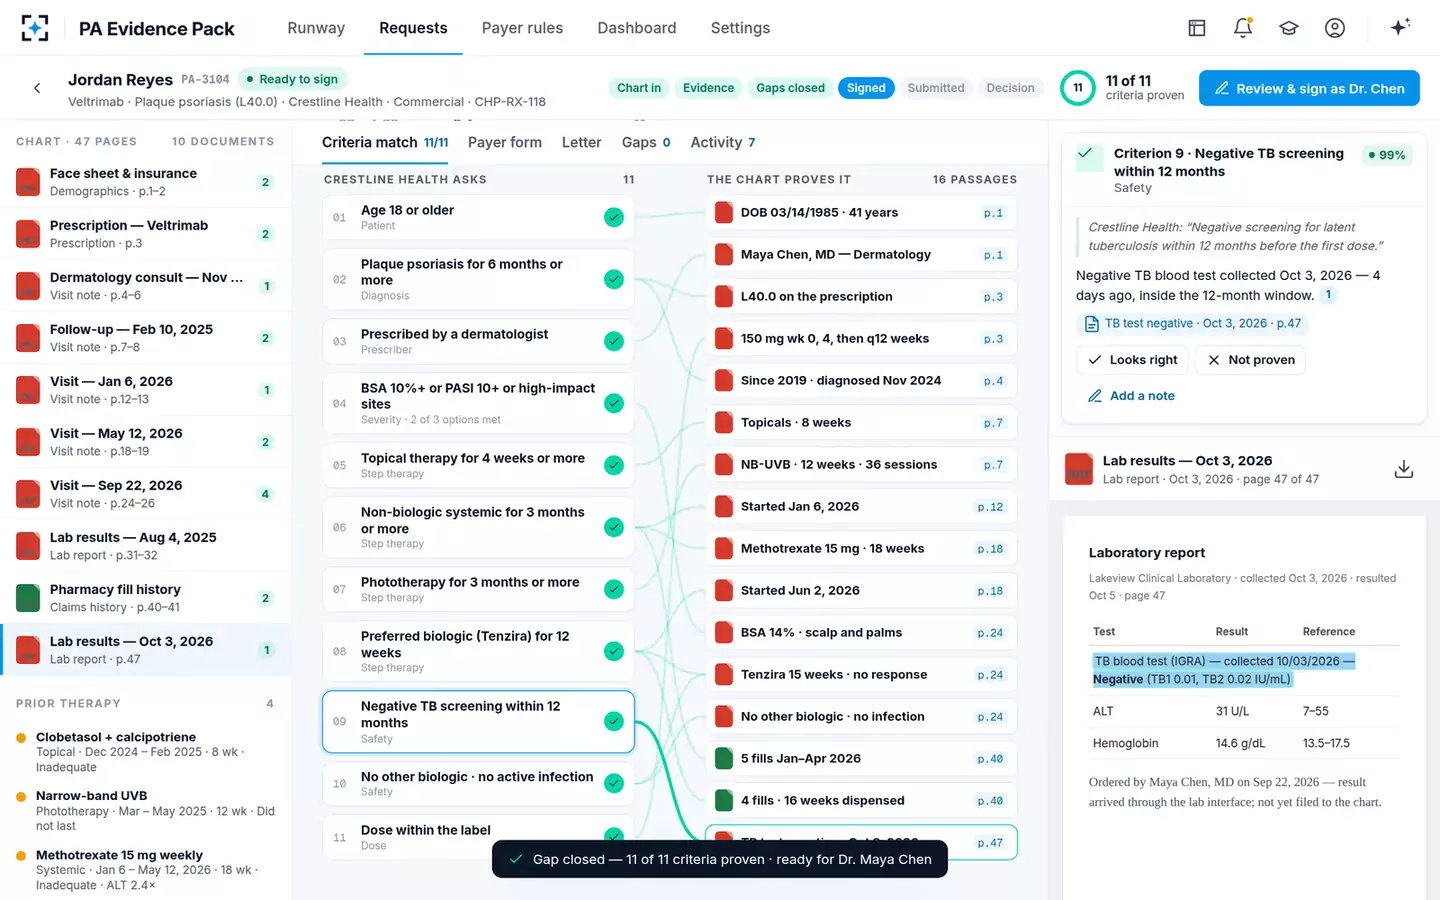Viewport: 1440px width, 900px height.
Task: Select Follow-up — Feb 10, 2025 document
Action: point(146,338)
